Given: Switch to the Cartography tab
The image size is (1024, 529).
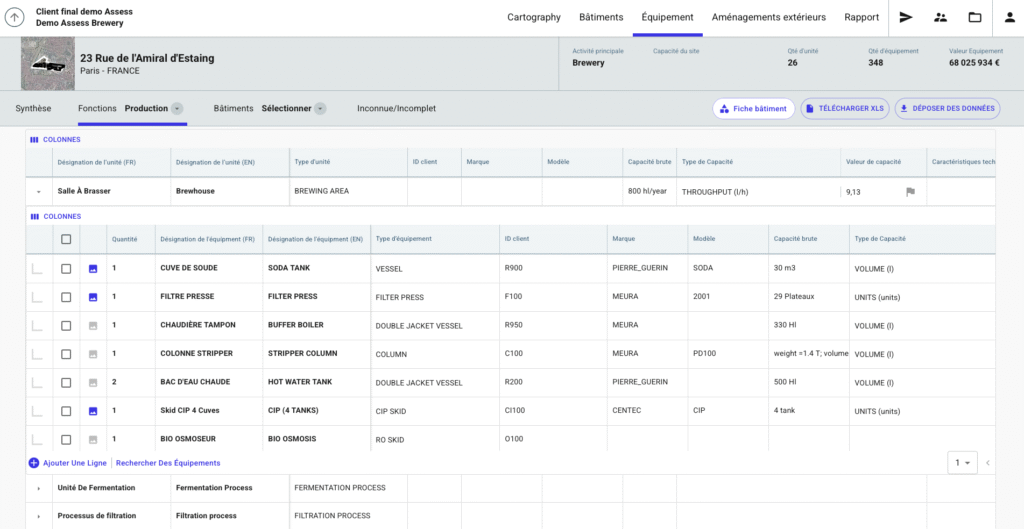Looking at the screenshot, I should 534,17.
